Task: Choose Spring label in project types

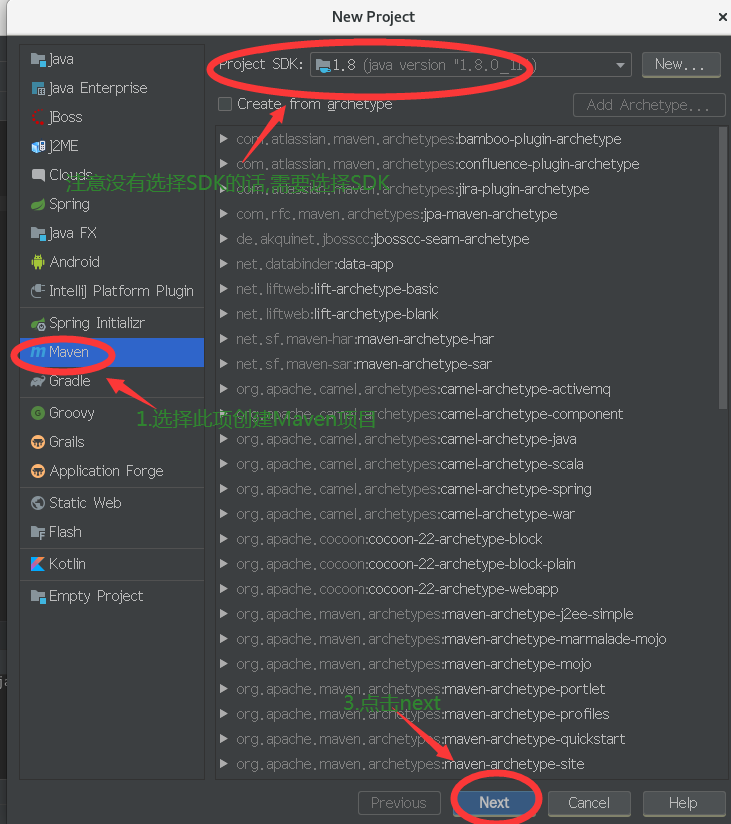Action: click(69, 204)
